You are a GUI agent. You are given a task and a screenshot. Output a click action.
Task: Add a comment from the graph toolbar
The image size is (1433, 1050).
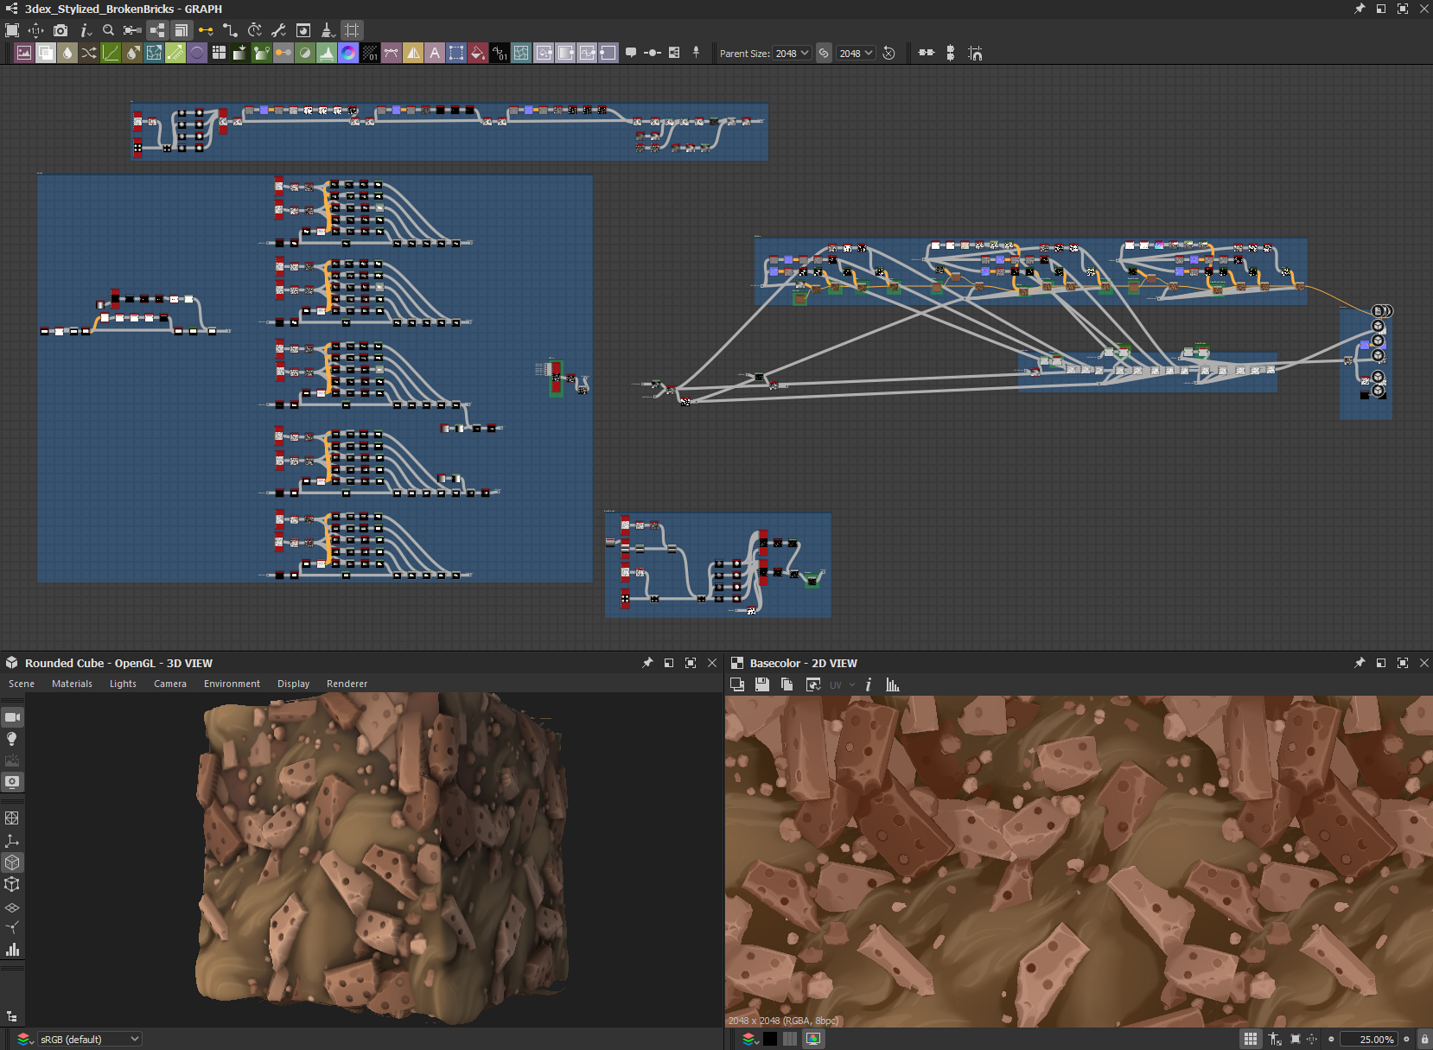(x=631, y=53)
